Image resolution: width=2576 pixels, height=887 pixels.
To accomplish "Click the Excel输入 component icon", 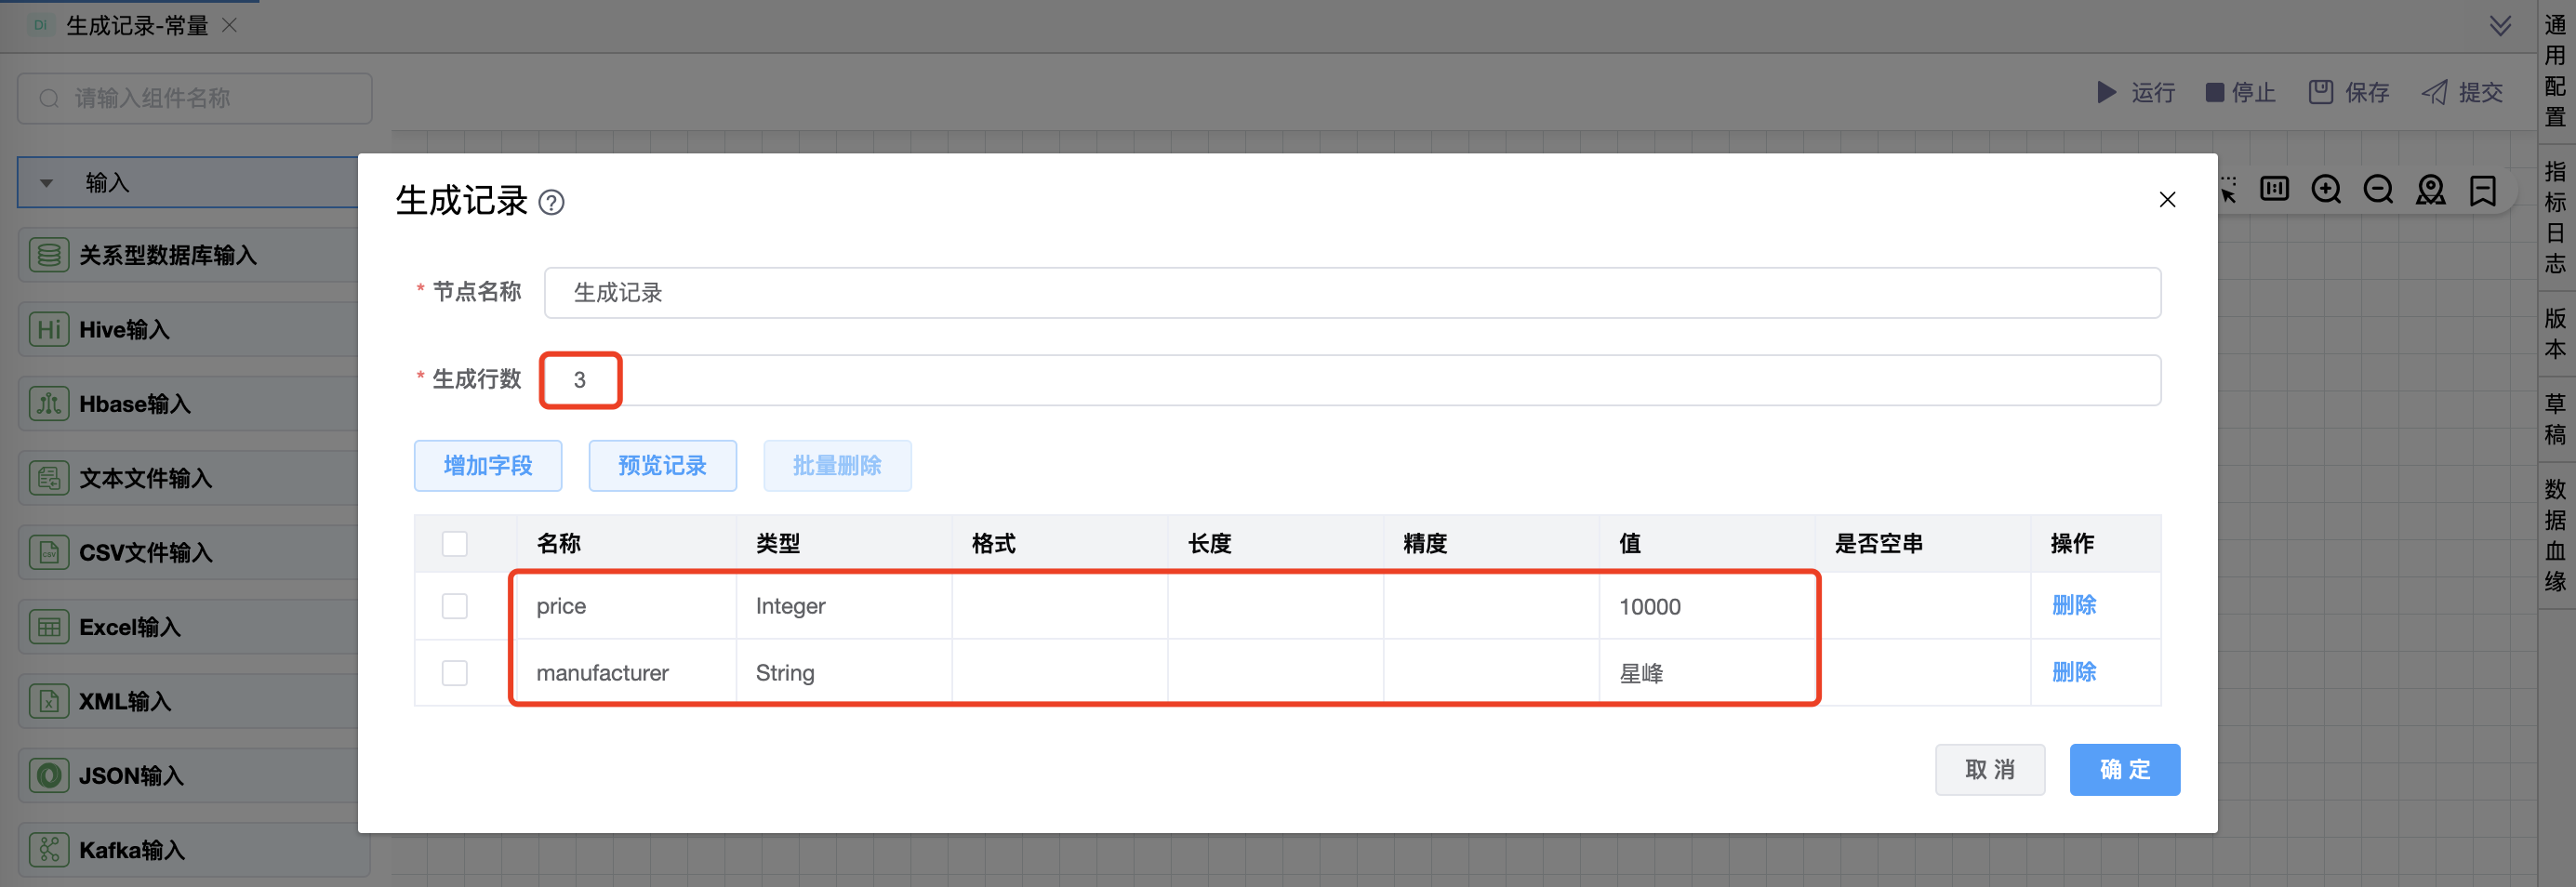I will click(48, 627).
